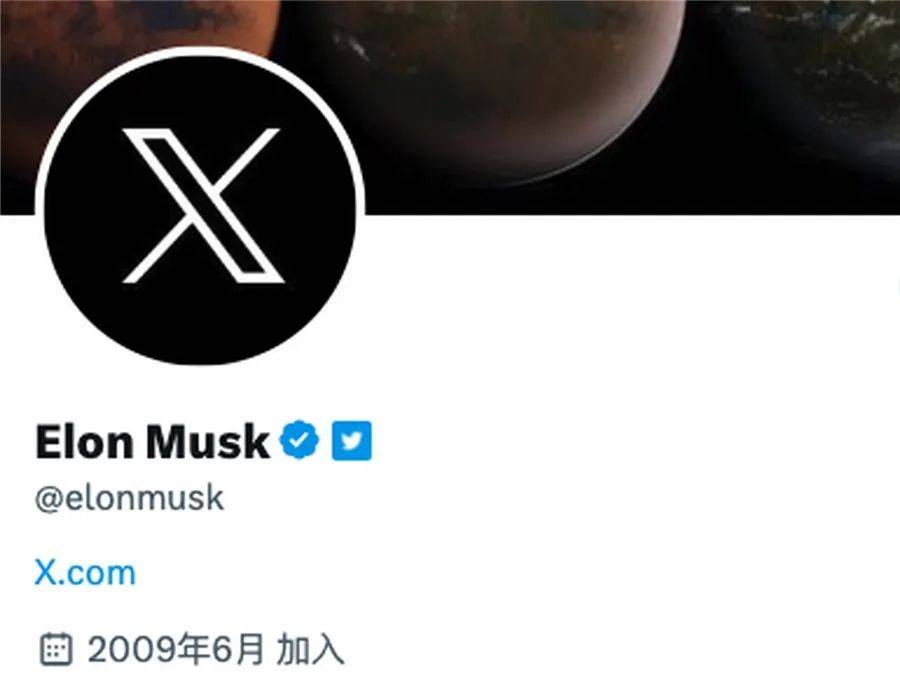The height and width of the screenshot is (700, 900).
Task: Click the 加入 joined label
Action: [310, 650]
